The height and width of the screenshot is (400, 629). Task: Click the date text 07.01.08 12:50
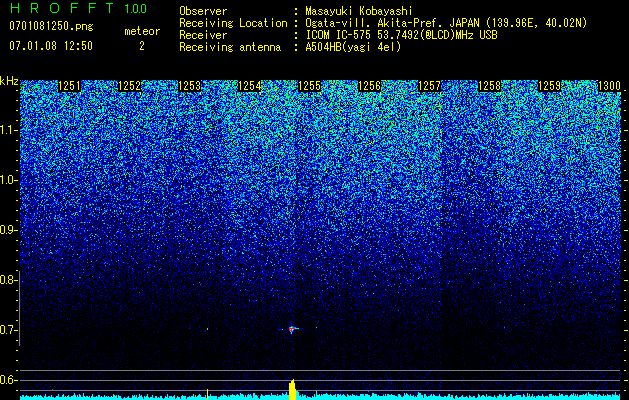(51, 46)
